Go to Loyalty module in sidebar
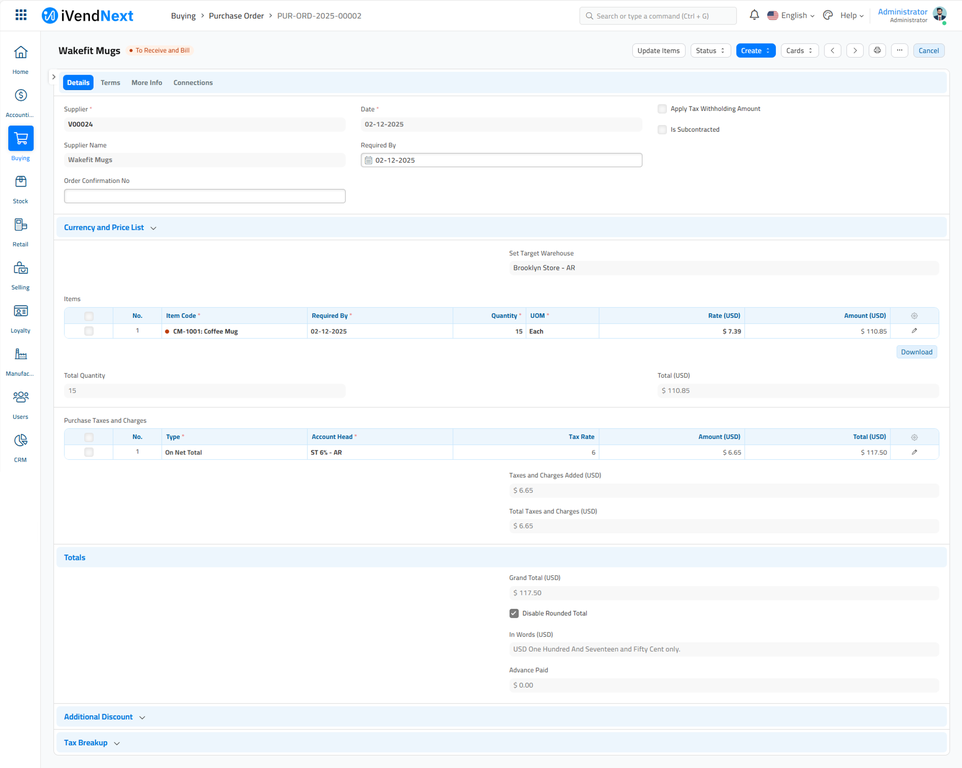 [20, 311]
